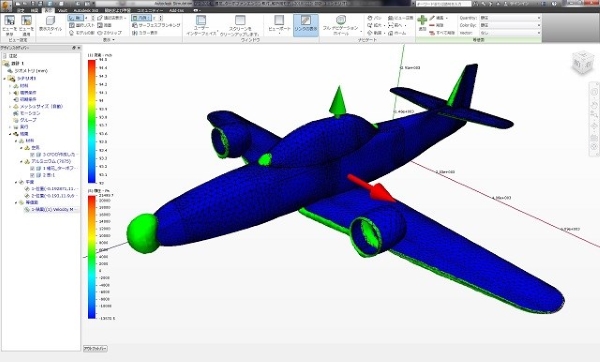The width and height of the screenshot is (600, 362).
Task: Switch to the Vault ribbon tab
Action: pos(62,10)
